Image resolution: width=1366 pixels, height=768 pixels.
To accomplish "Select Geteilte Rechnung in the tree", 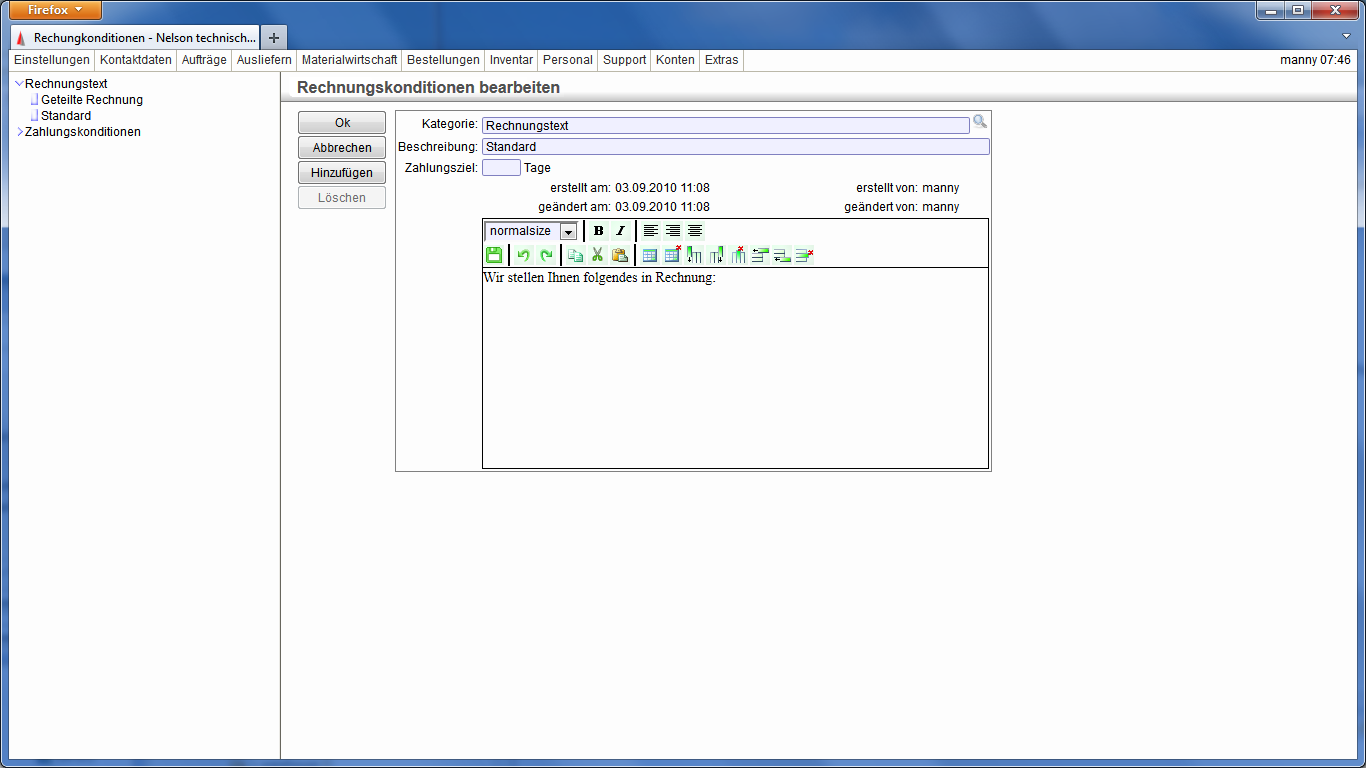I will 91,100.
